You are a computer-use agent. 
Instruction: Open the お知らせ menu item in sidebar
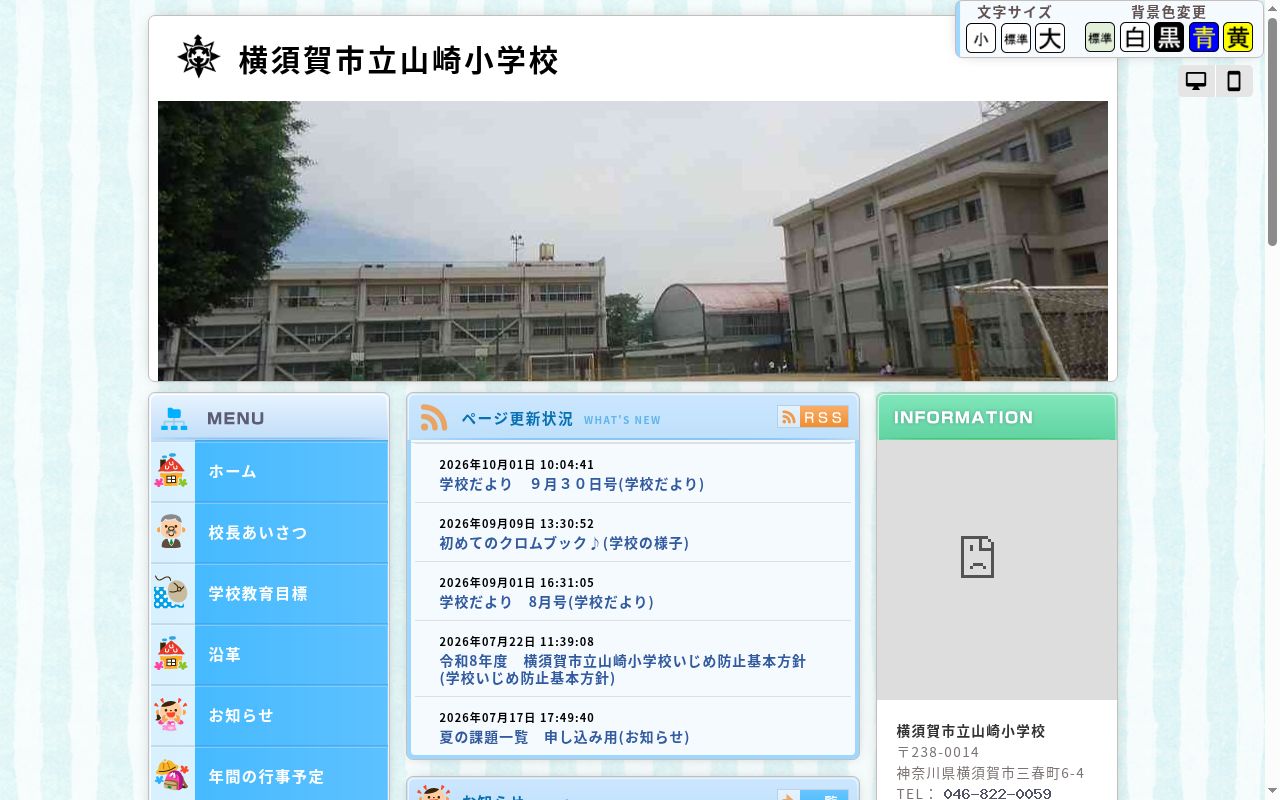[269, 716]
